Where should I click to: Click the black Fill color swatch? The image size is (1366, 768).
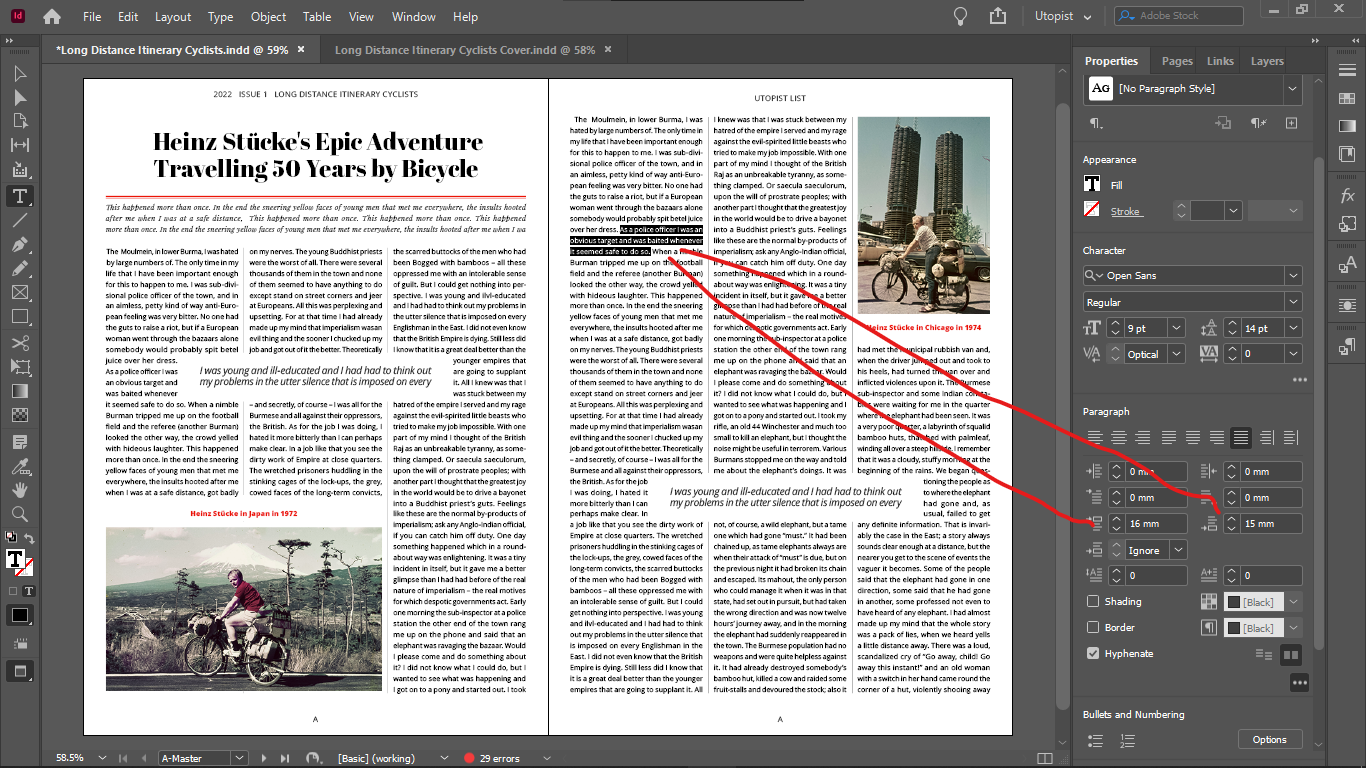[x=1093, y=184]
